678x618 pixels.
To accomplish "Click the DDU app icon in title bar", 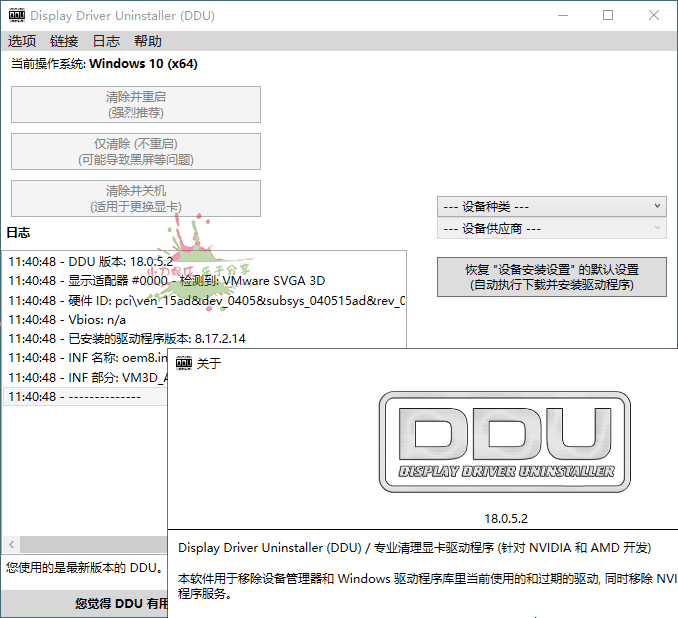I will pyautogui.click(x=16, y=16).
